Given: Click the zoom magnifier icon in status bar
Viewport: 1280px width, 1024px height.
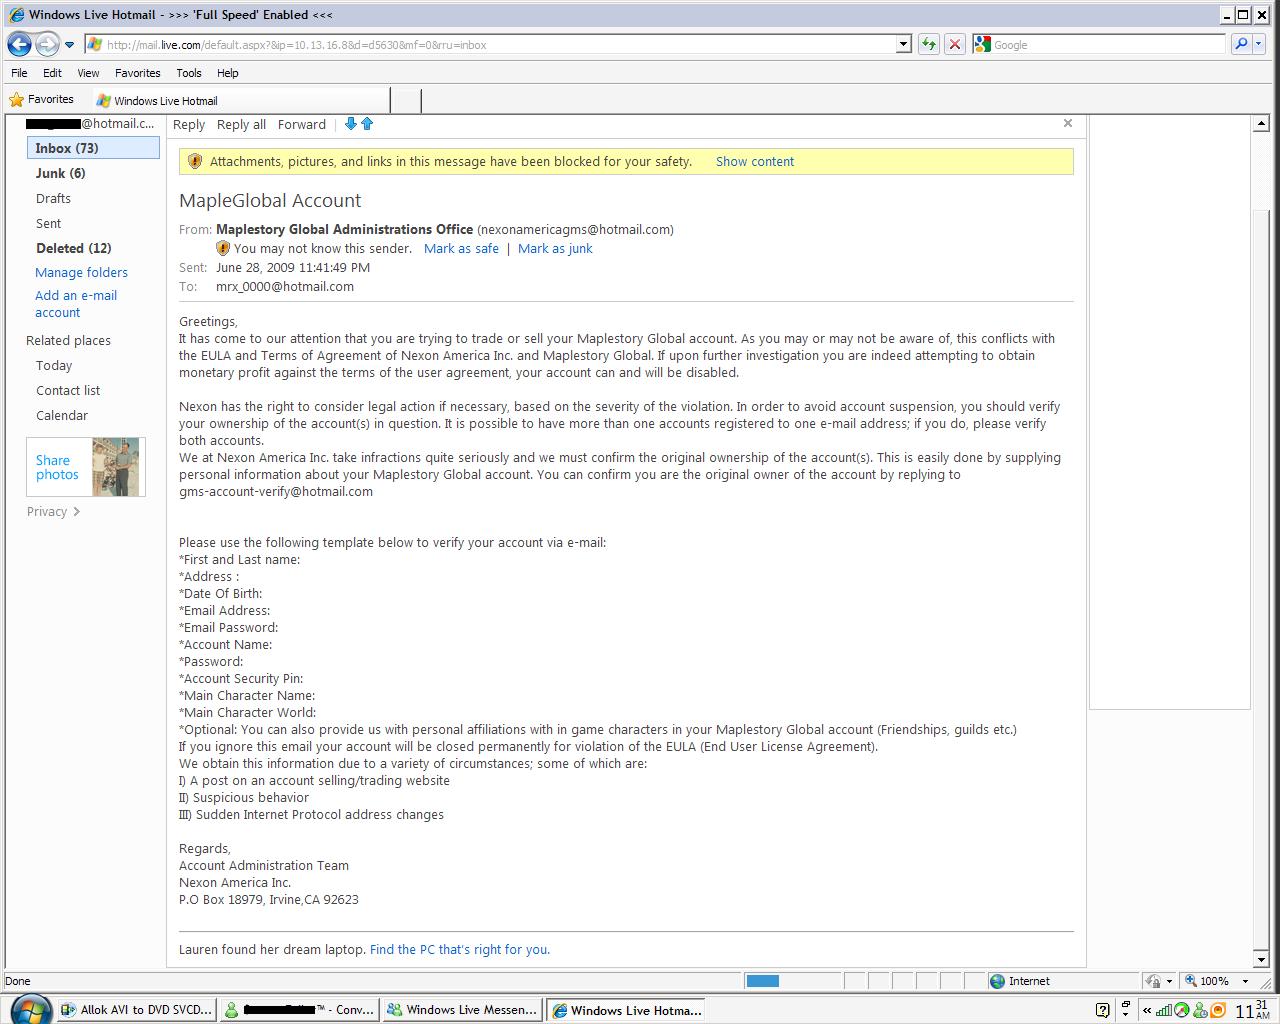Looking at the screenshot, I should (1191, 981).
